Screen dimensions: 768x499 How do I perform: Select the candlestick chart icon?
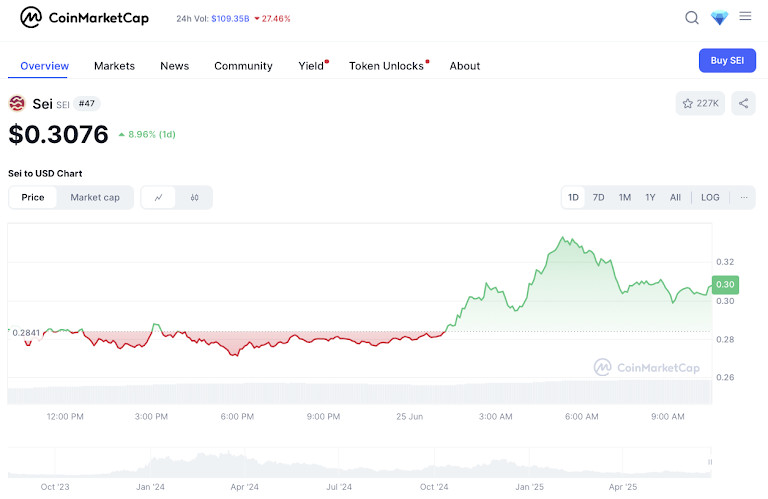point(194,197)
